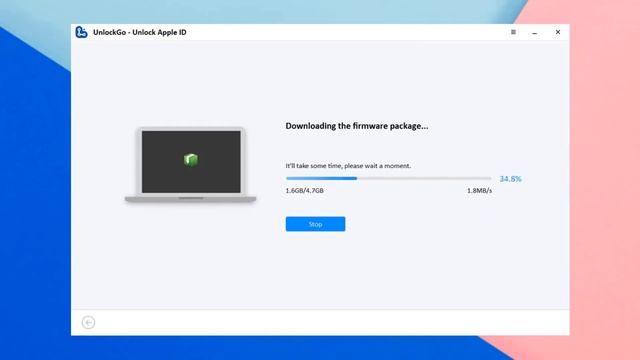Select the 1.6GB/4.7GB size text

point(304,191)
